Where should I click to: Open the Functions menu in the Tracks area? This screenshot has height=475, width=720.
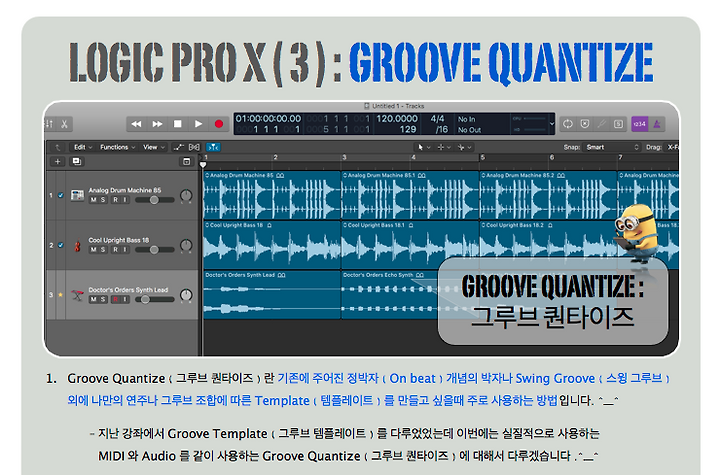pyautogui.click(x=118, y=147)
